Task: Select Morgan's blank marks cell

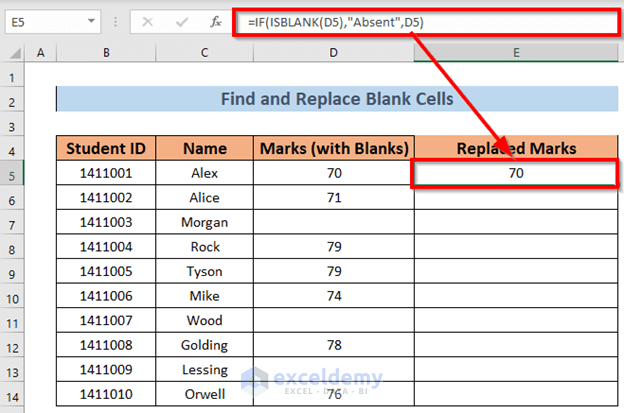Action: 334,222
